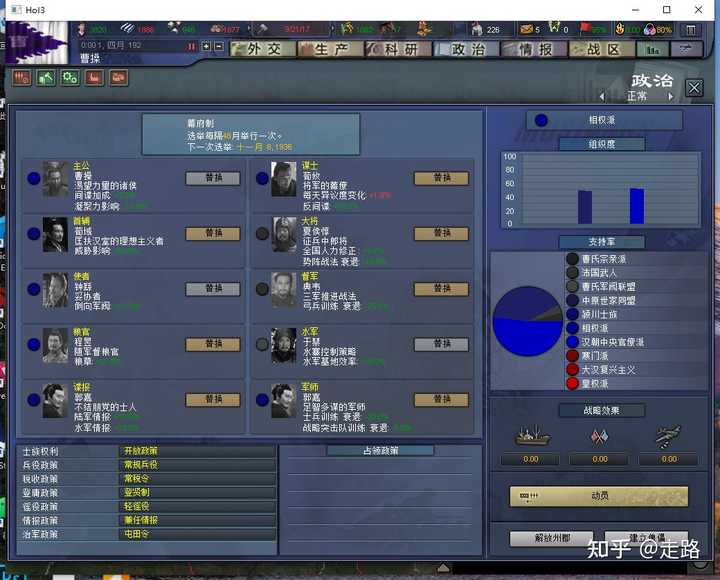
Task: Switch to the 情报 tab
Action: click(534, 49)
